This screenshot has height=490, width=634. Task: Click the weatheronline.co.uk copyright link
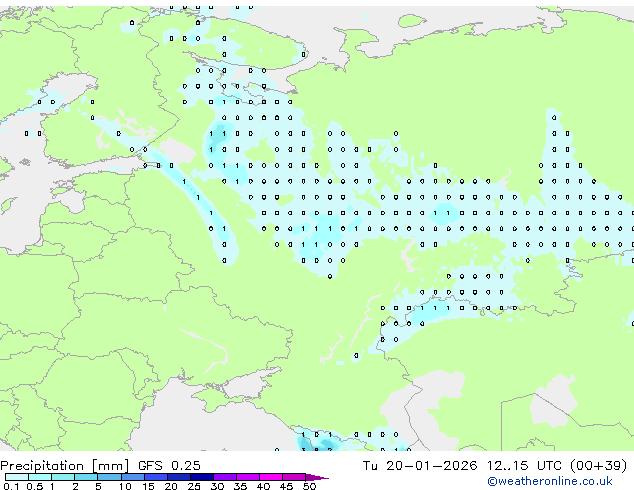click(x=550, y=481)
